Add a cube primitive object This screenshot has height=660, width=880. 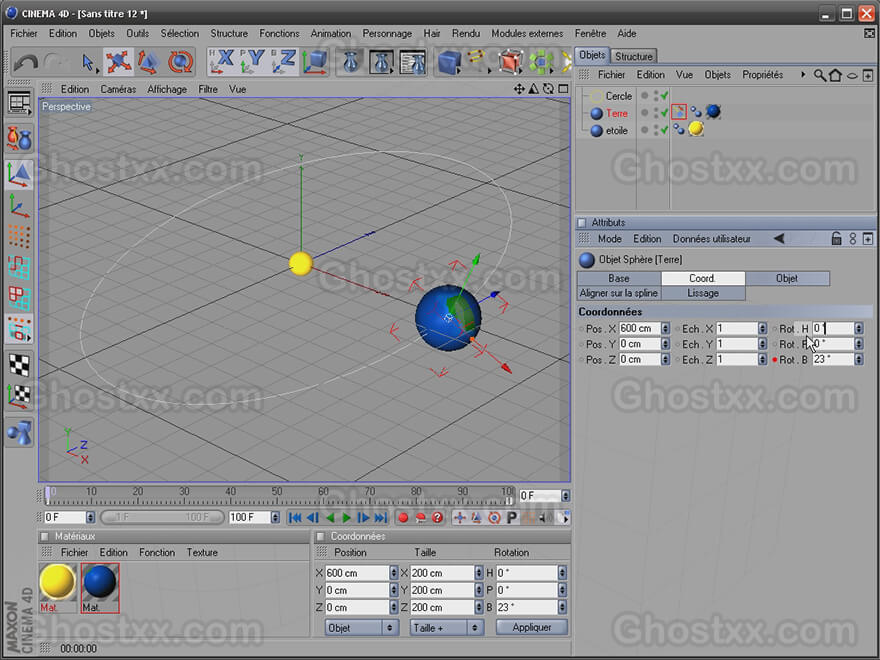pos(449,62)
